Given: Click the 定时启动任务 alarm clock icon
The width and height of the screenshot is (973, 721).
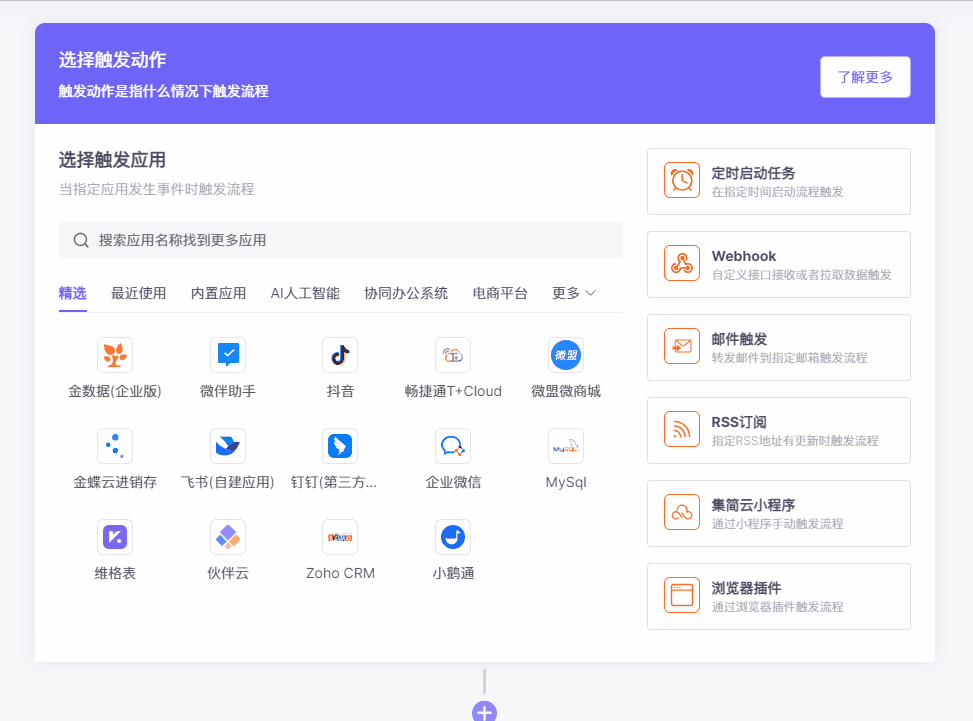Looking at the screenshot, I should [x=682, y=181].
